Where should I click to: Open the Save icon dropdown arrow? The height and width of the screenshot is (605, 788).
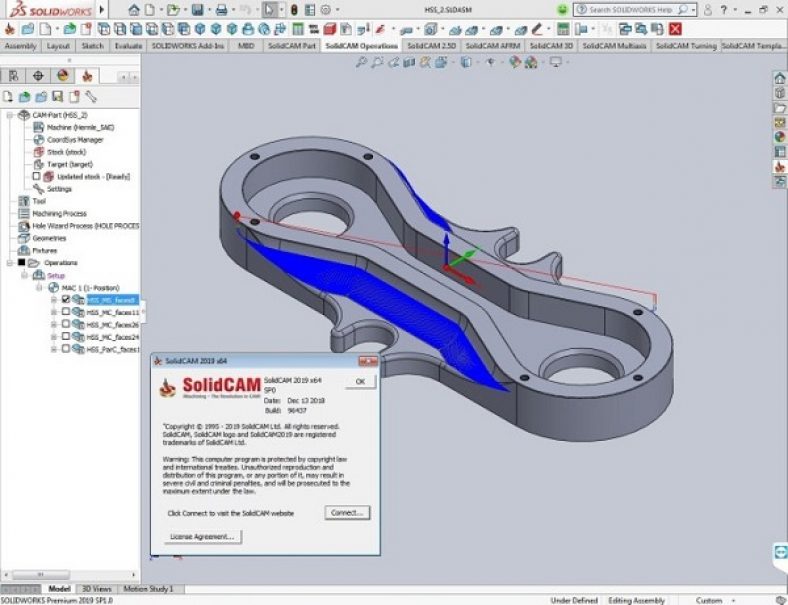pos(209,10)
